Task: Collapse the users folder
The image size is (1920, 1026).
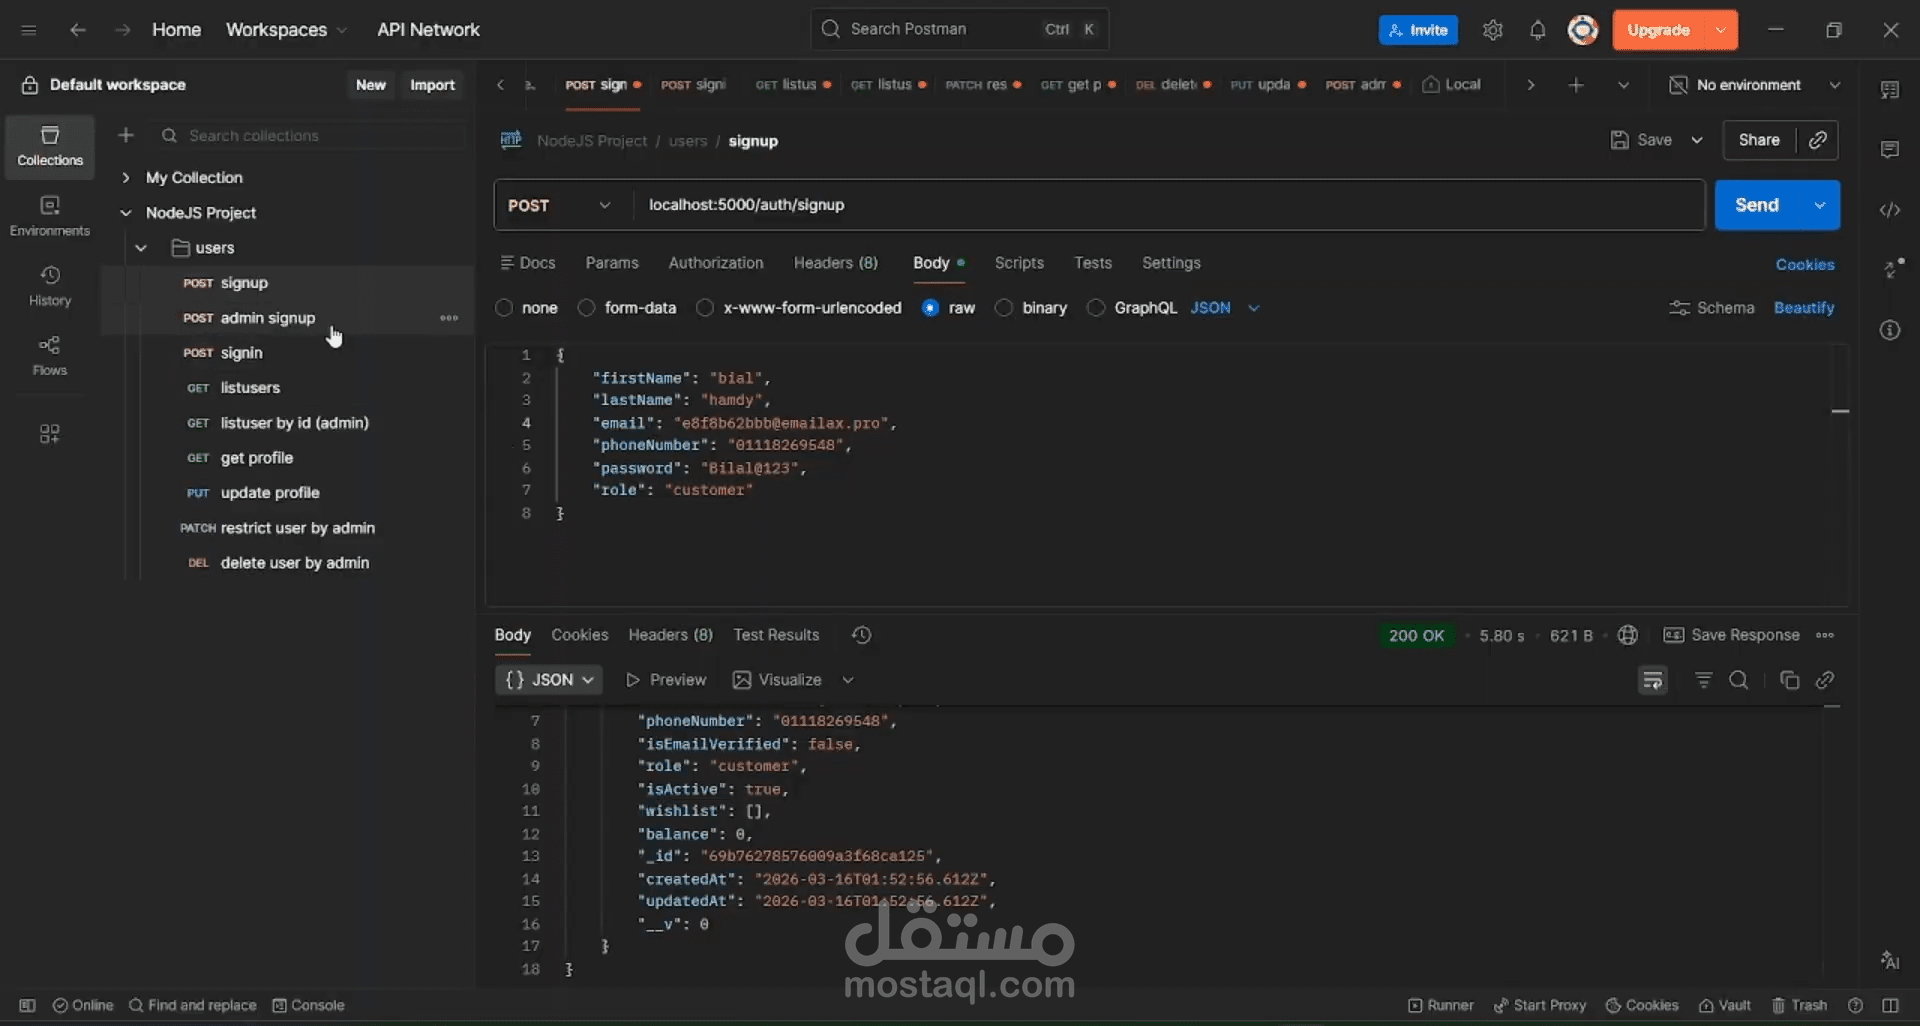Action: [141, 248]
